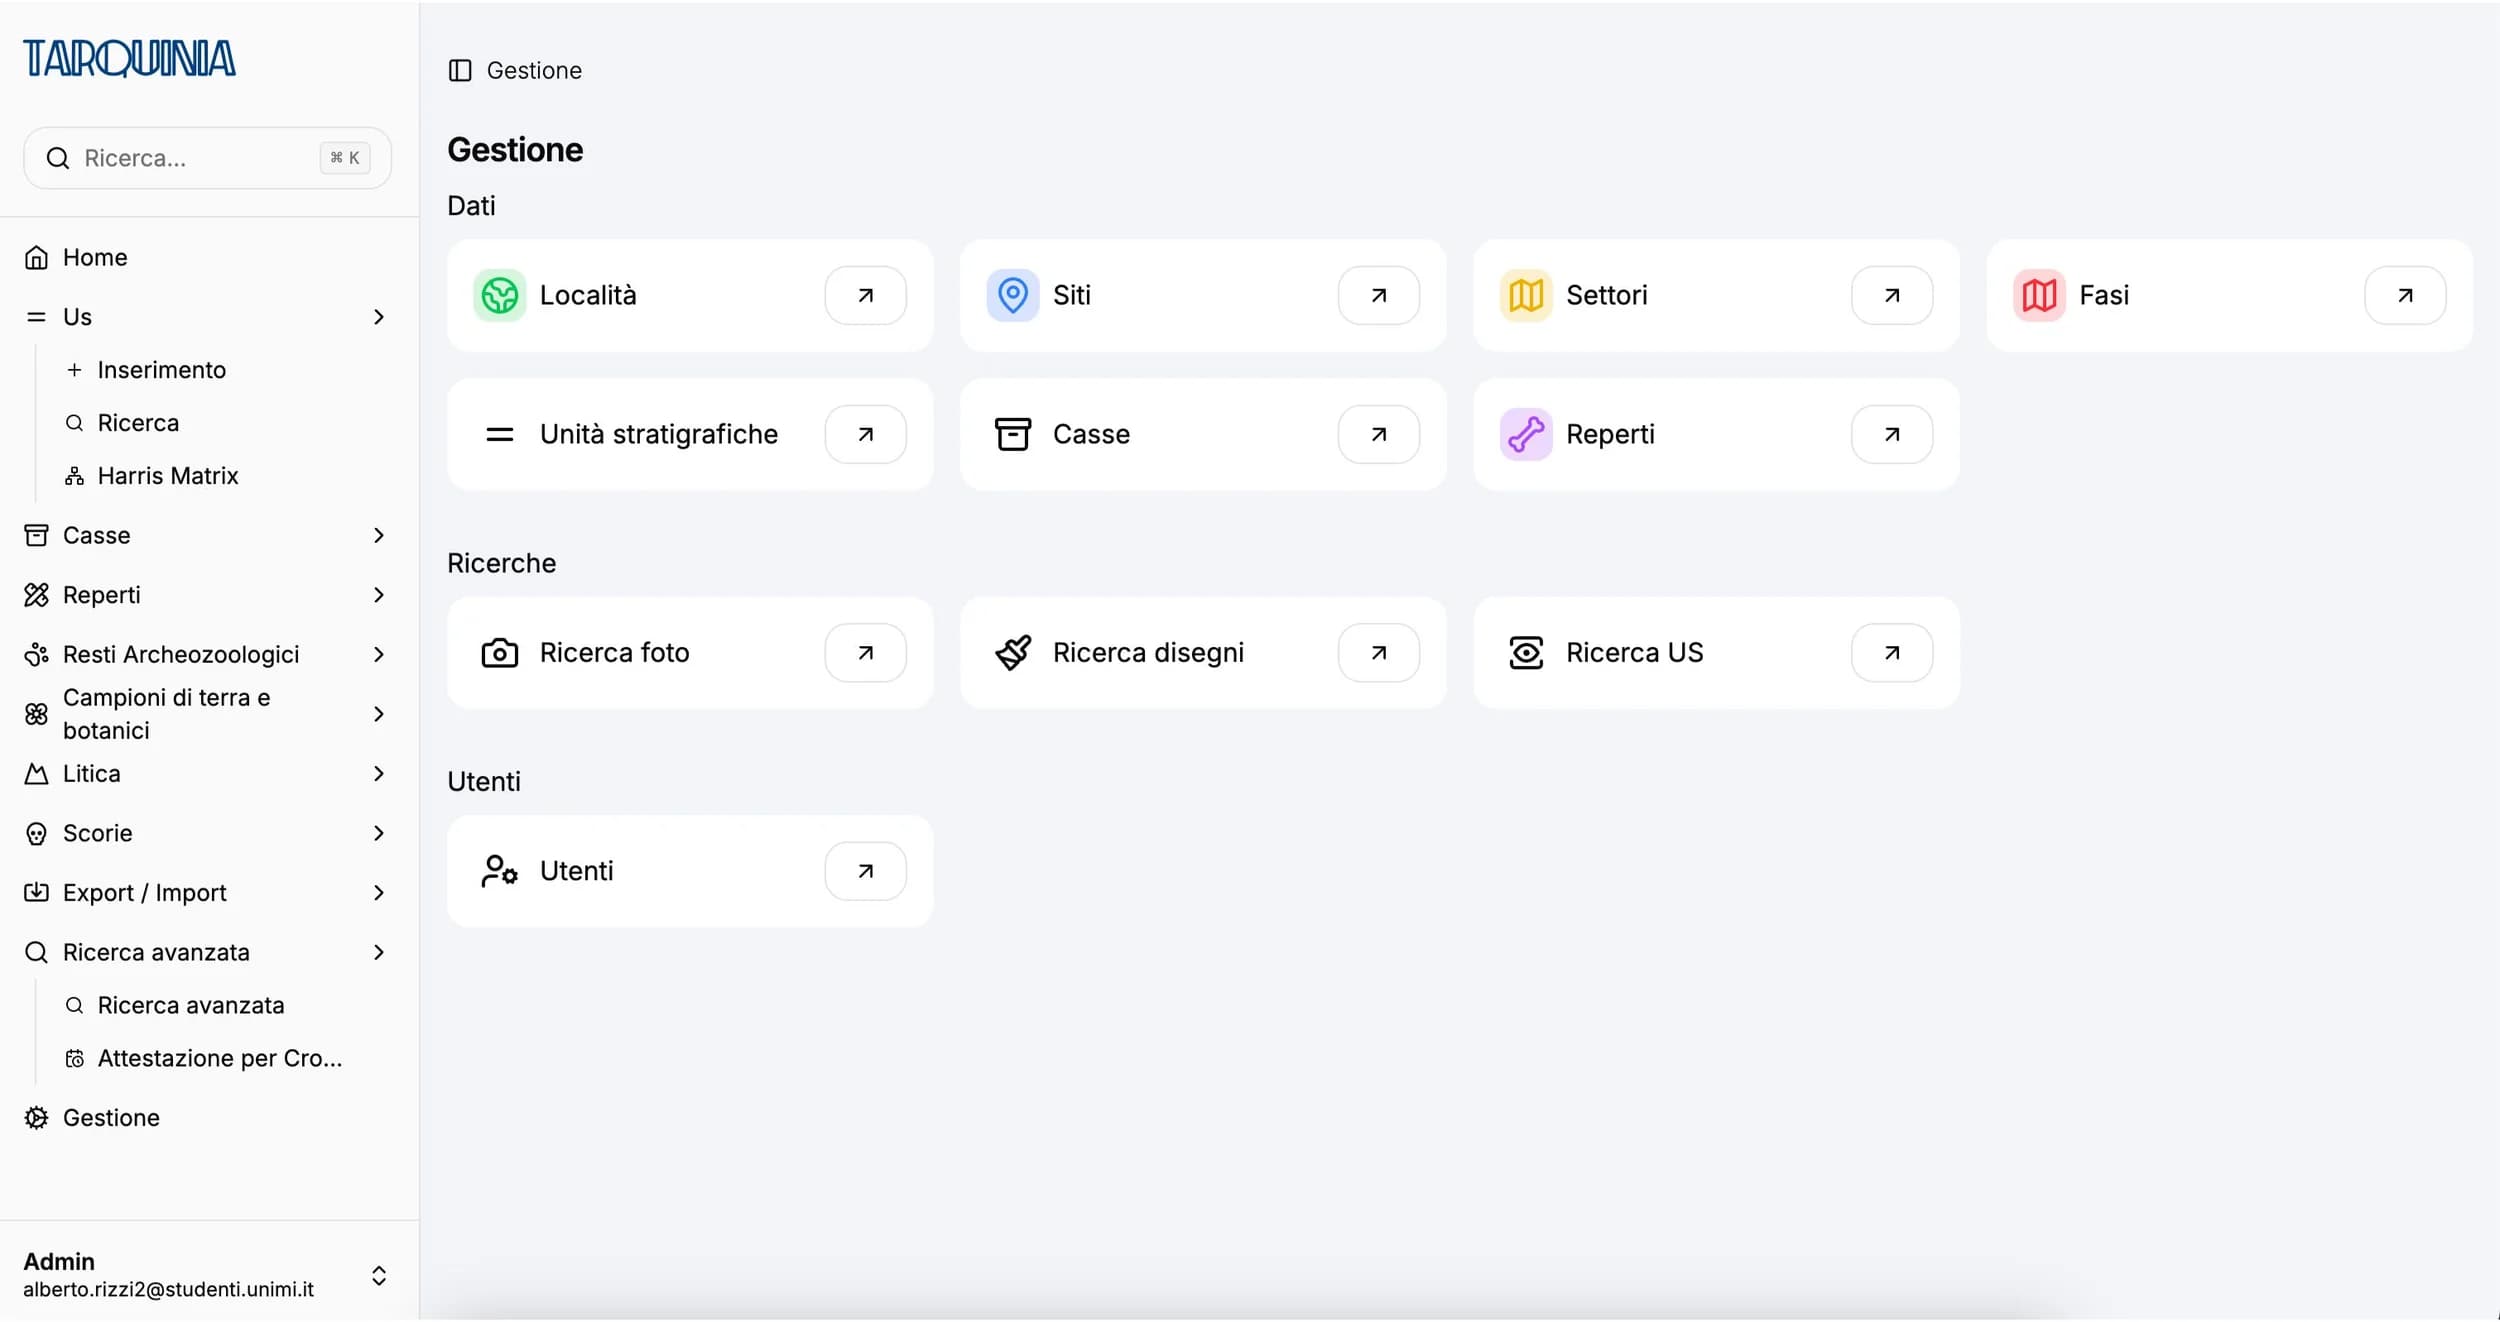Click the green Località globe icon
The height and width of the screenshot is (1322, 2500).
(499, 296)
